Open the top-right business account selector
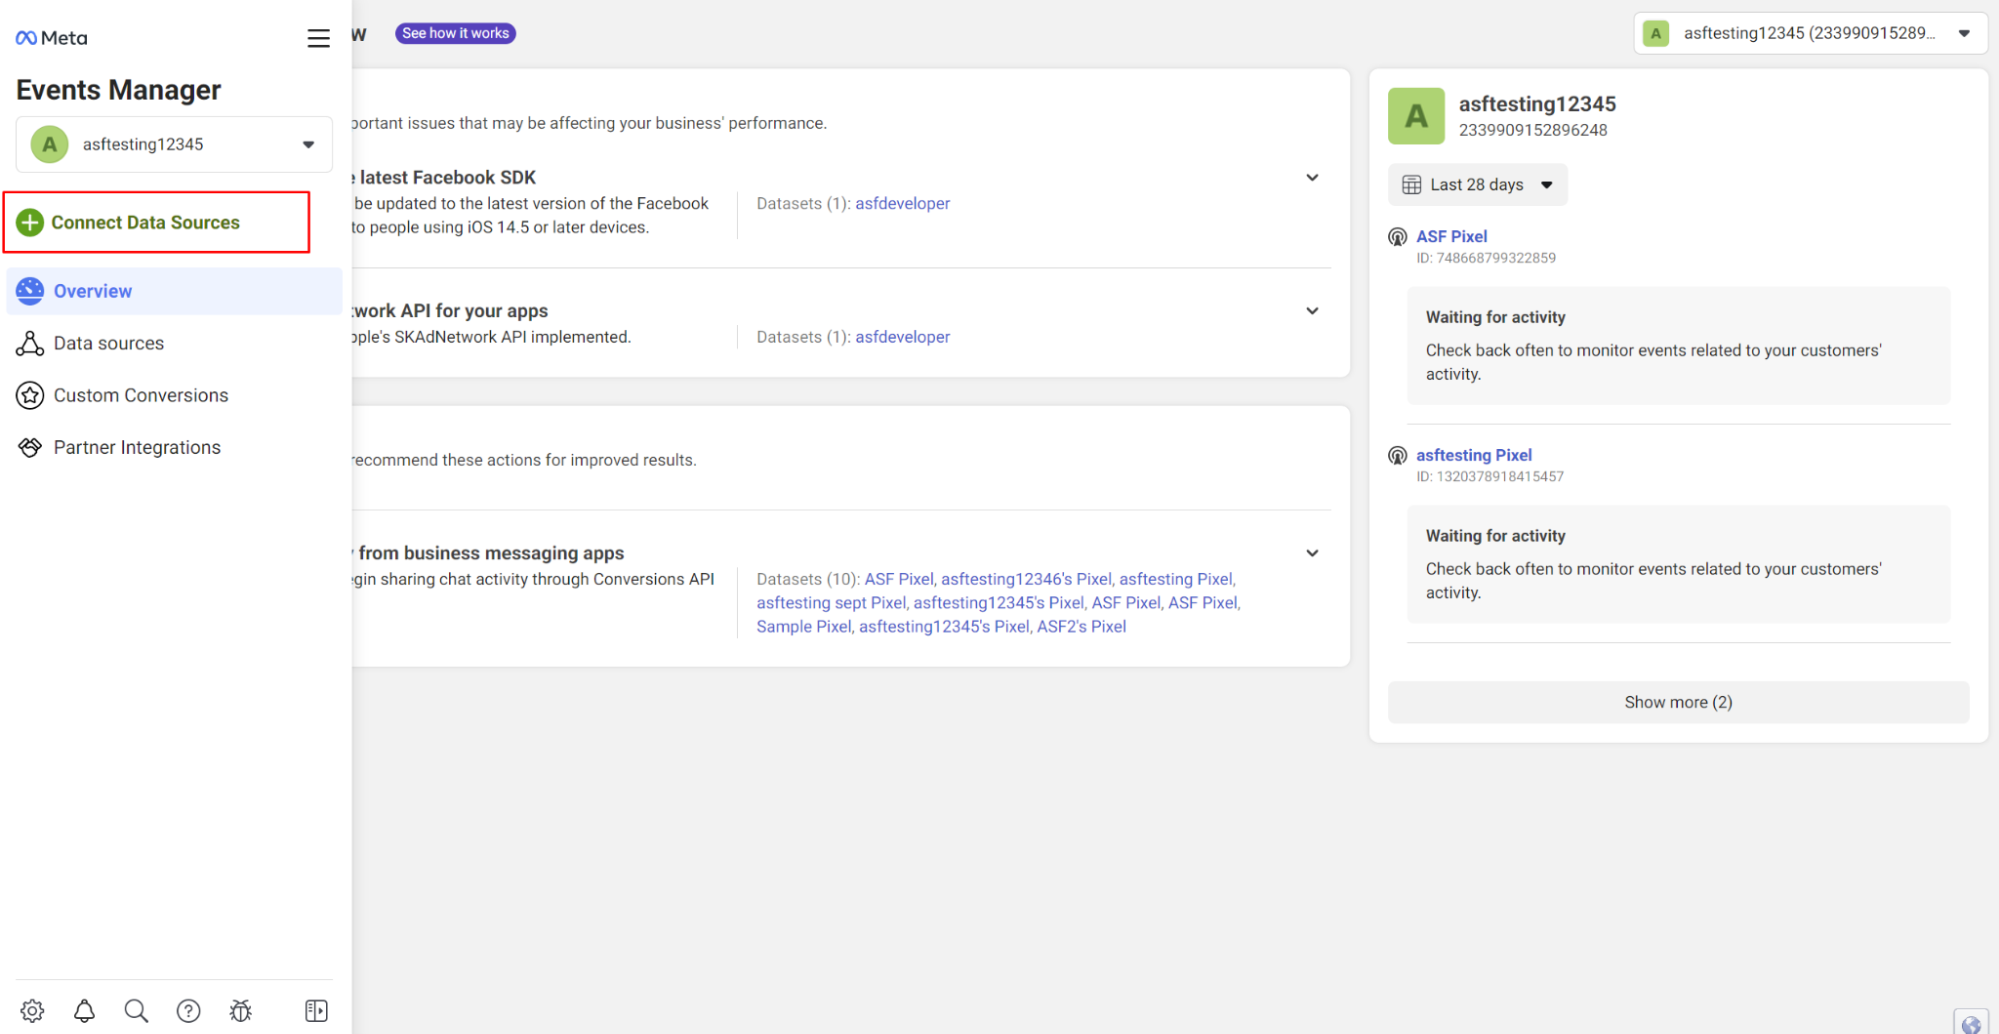 pos(1810,33)
